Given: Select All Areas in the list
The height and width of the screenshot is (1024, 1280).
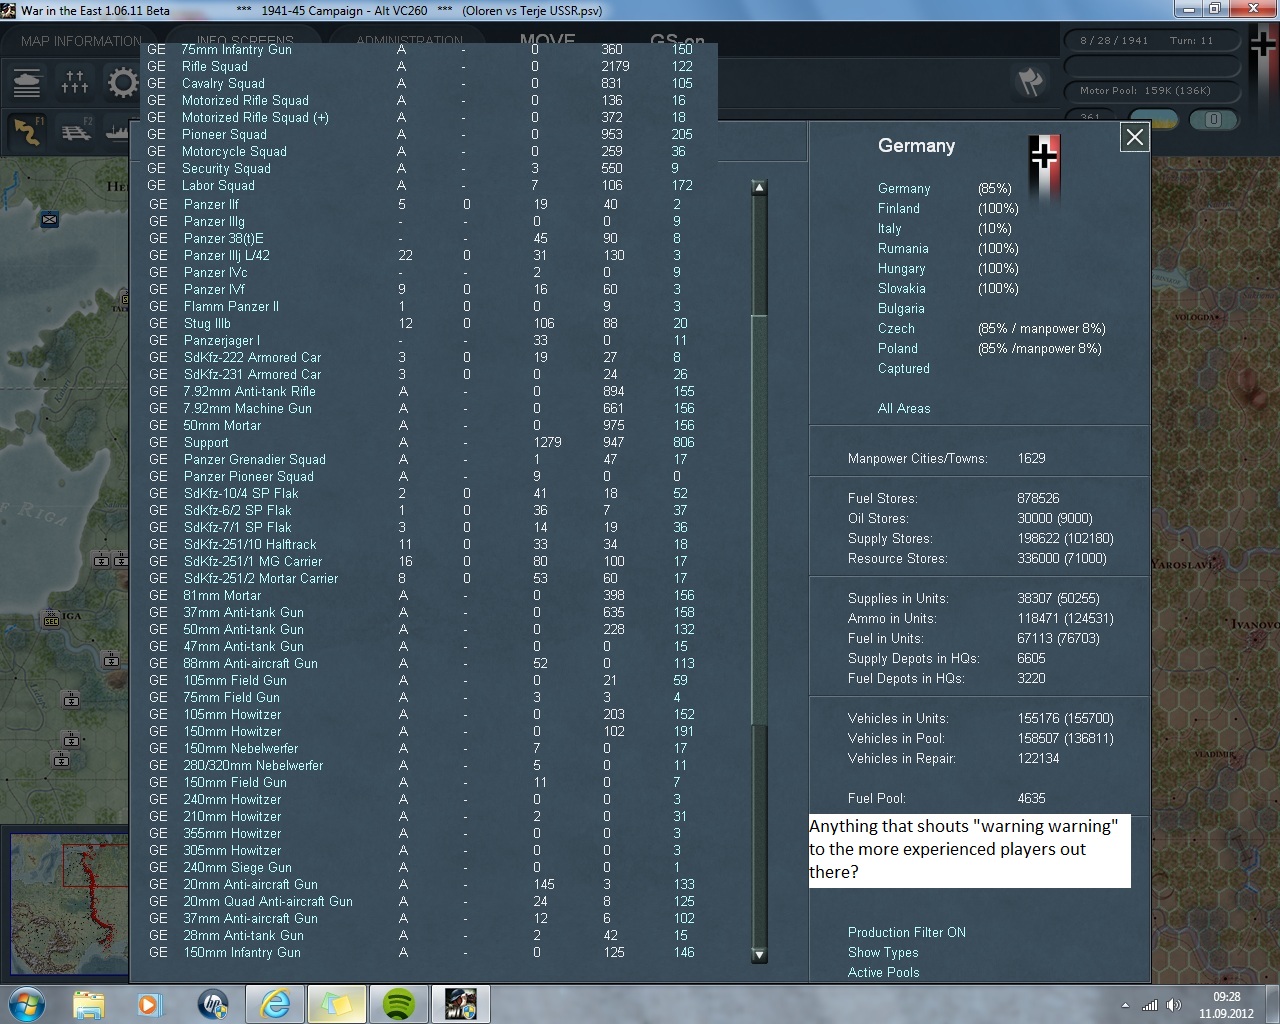Looking at the screenshot, I should 903,408.
